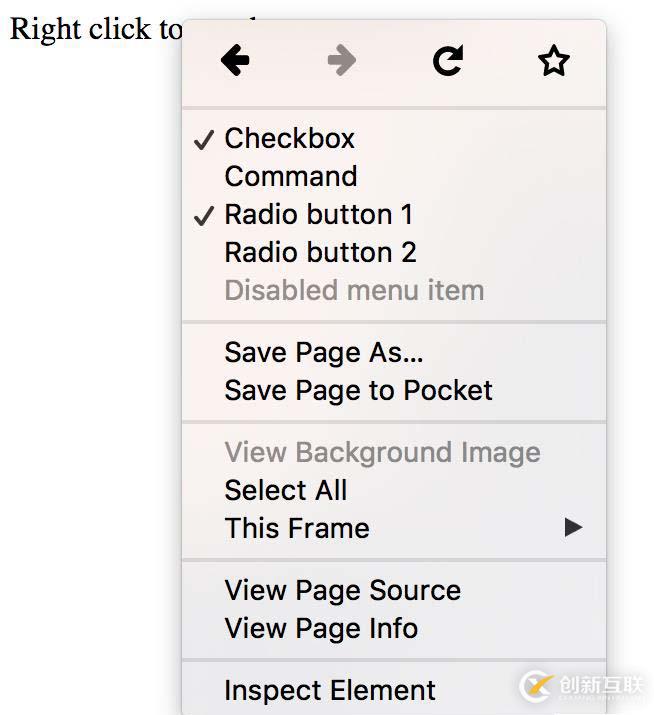654x715 pixels.
Task: Bookmark the page with the star icon
Action: pyautogui.click(x=553, y=62)
